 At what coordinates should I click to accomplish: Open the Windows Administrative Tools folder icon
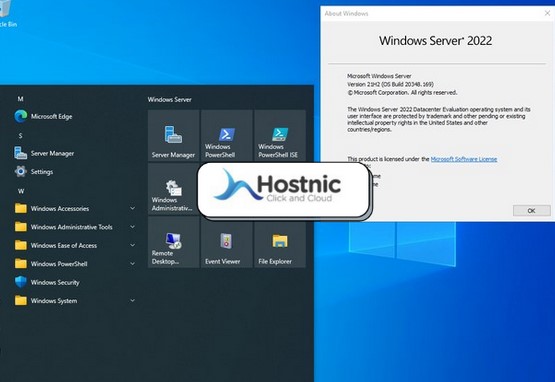(x=21, y=227)
